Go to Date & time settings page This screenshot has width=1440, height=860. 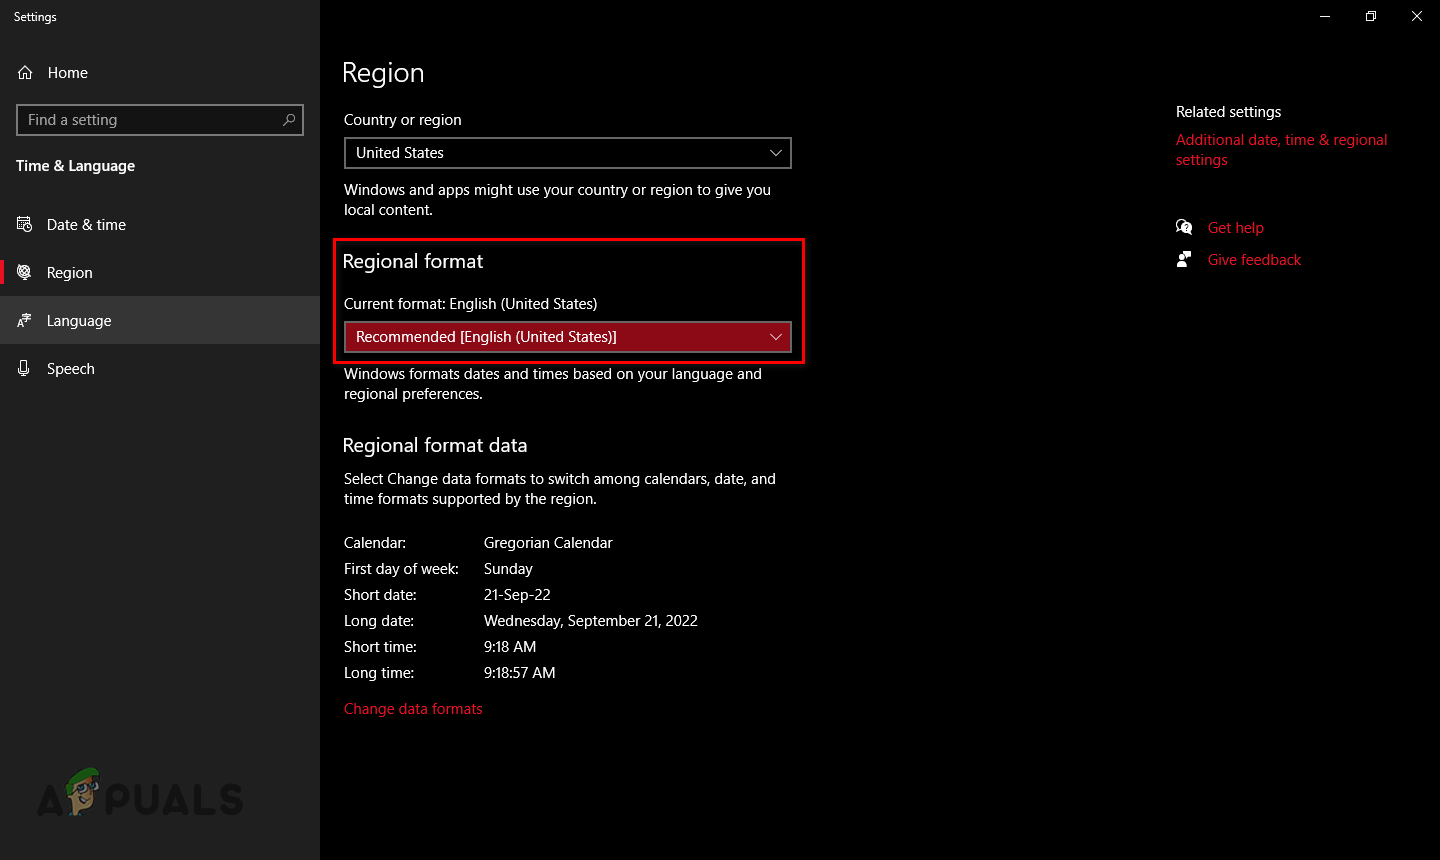(x=86, y=225)
